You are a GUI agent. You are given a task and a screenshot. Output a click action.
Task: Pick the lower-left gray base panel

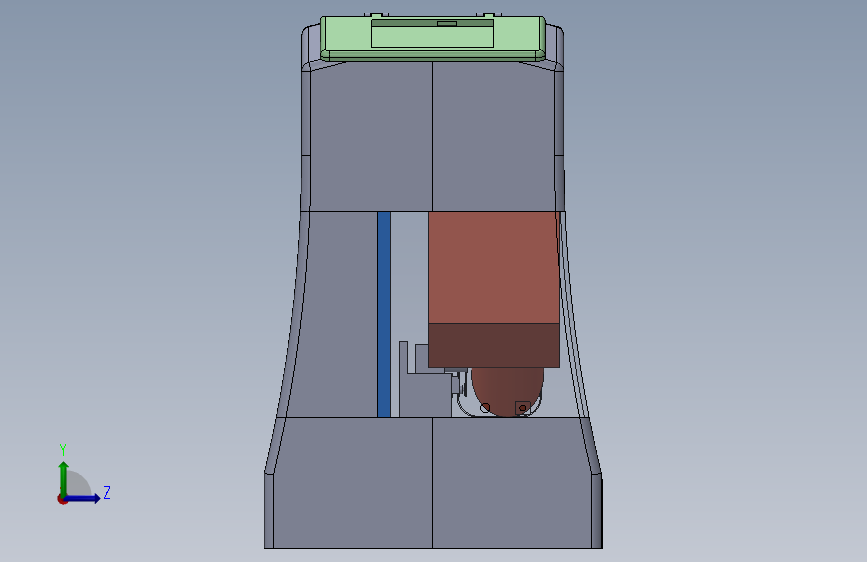pyautogui.click(x=353, y=482)
